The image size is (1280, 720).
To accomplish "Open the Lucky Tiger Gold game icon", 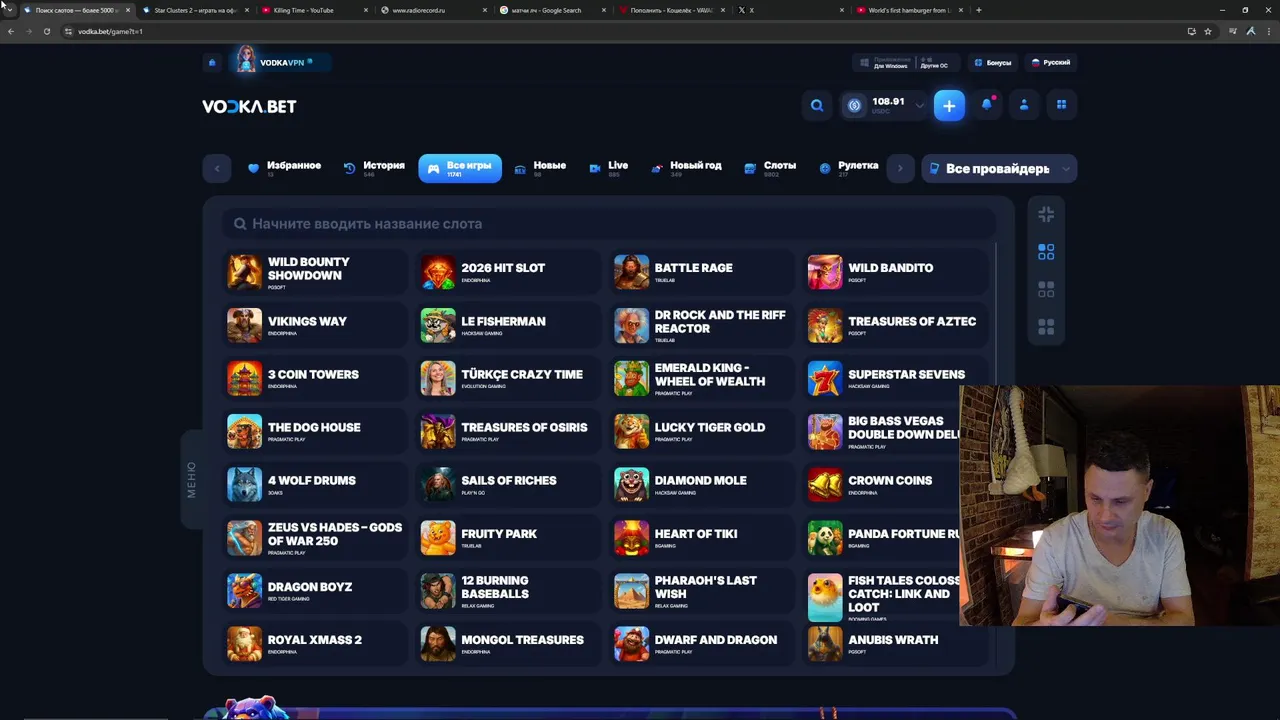I will coord(631,431).
